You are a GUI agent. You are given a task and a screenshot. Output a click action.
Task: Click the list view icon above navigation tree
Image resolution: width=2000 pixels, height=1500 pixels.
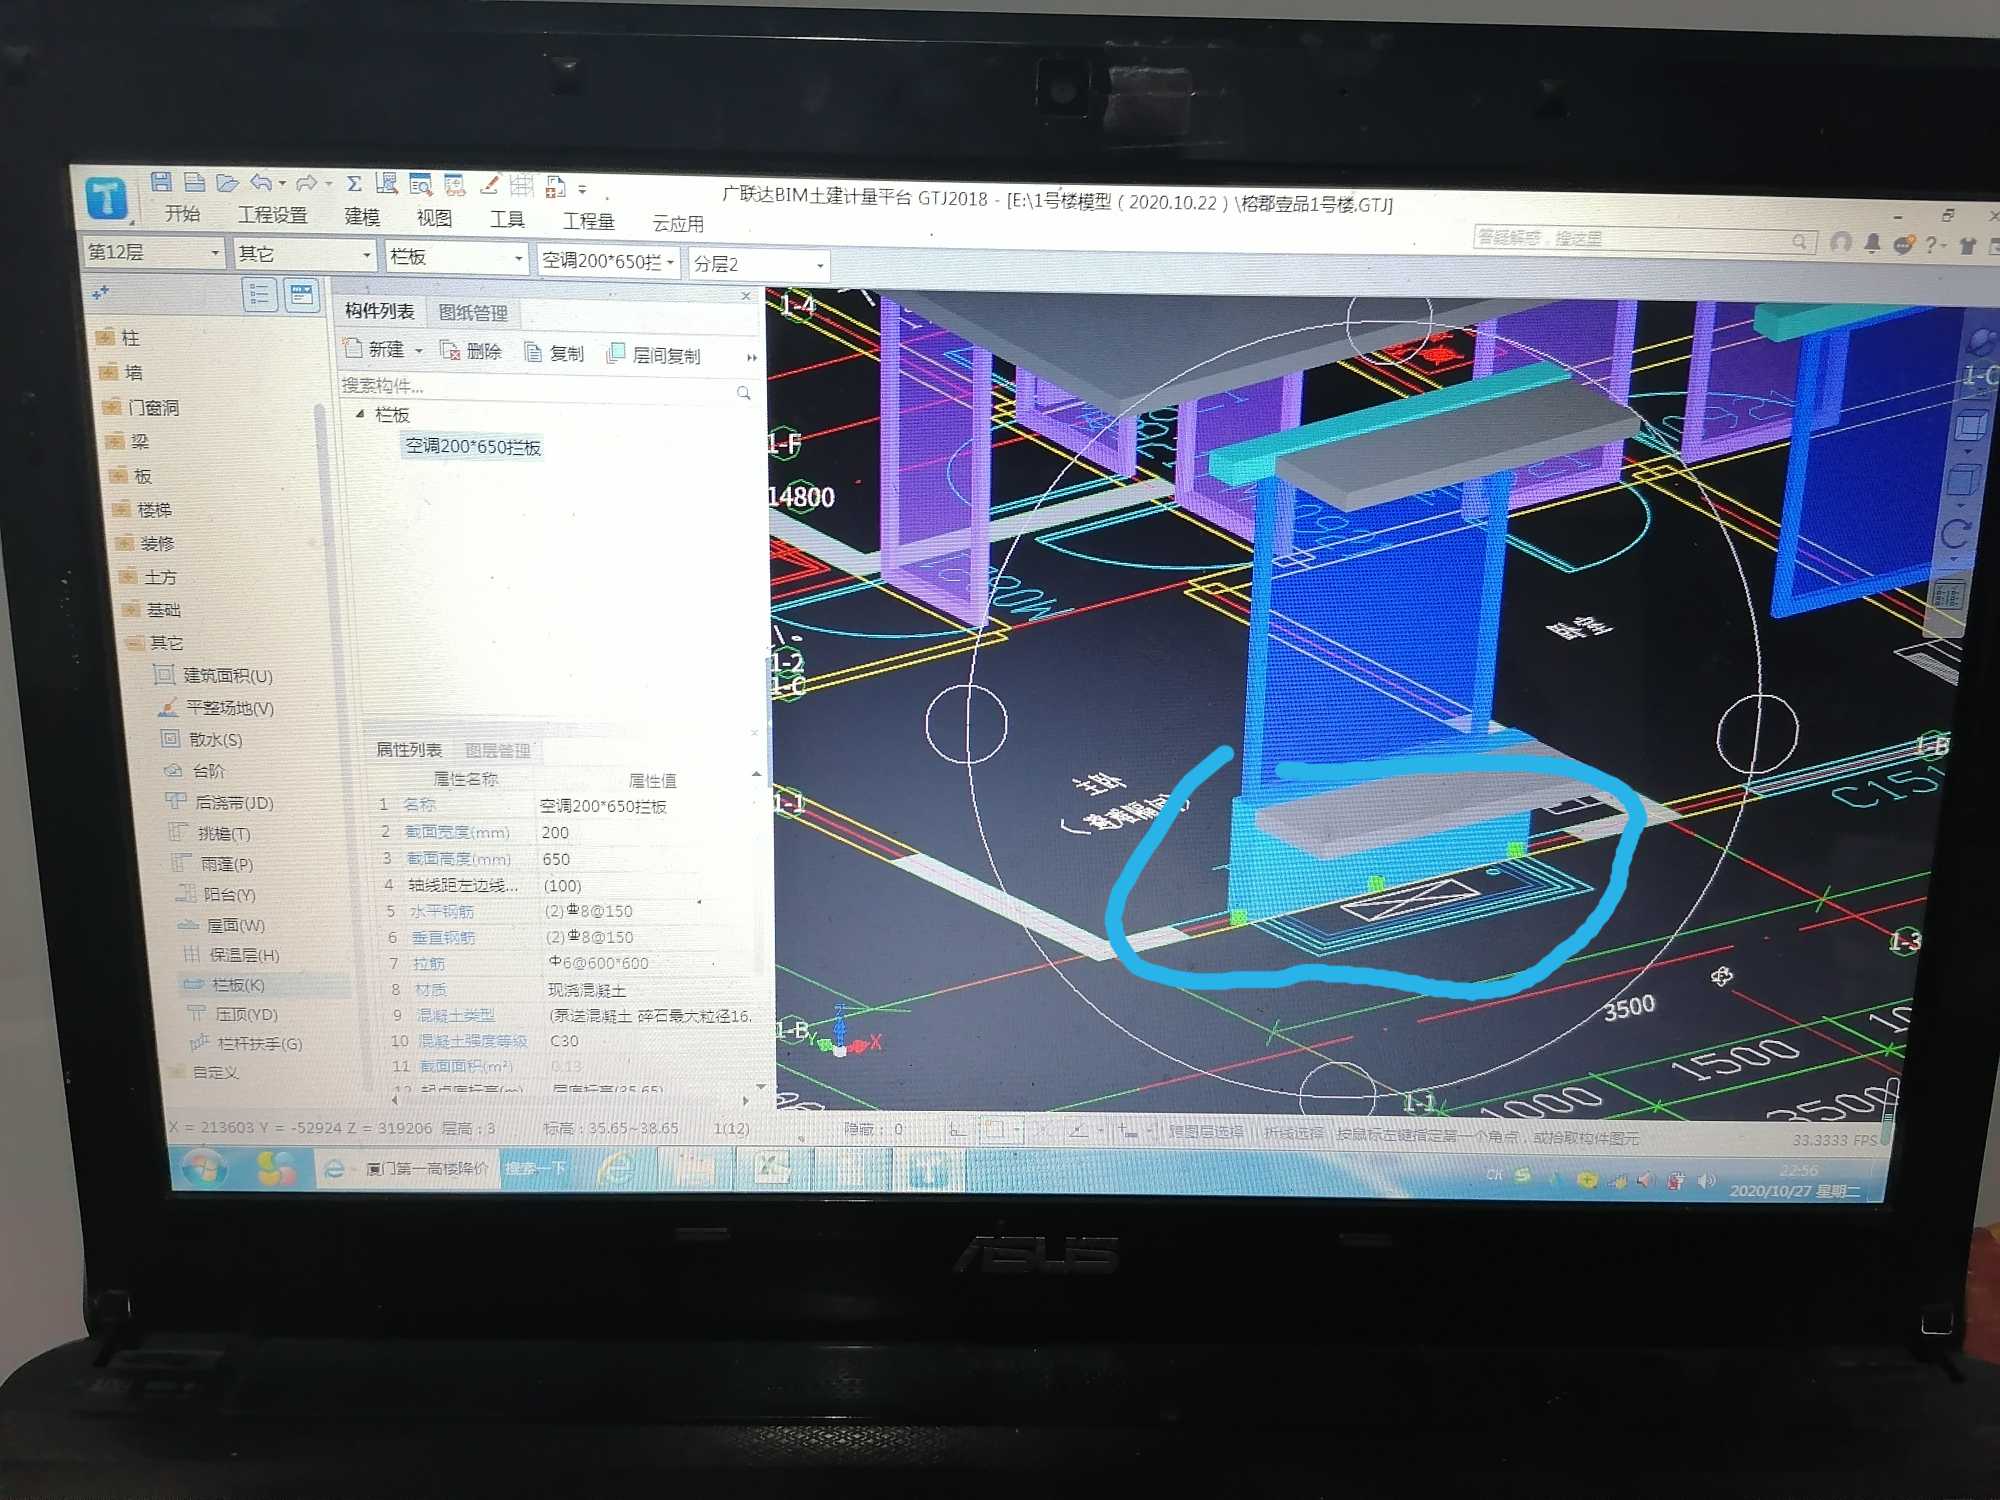pos(259,294)
